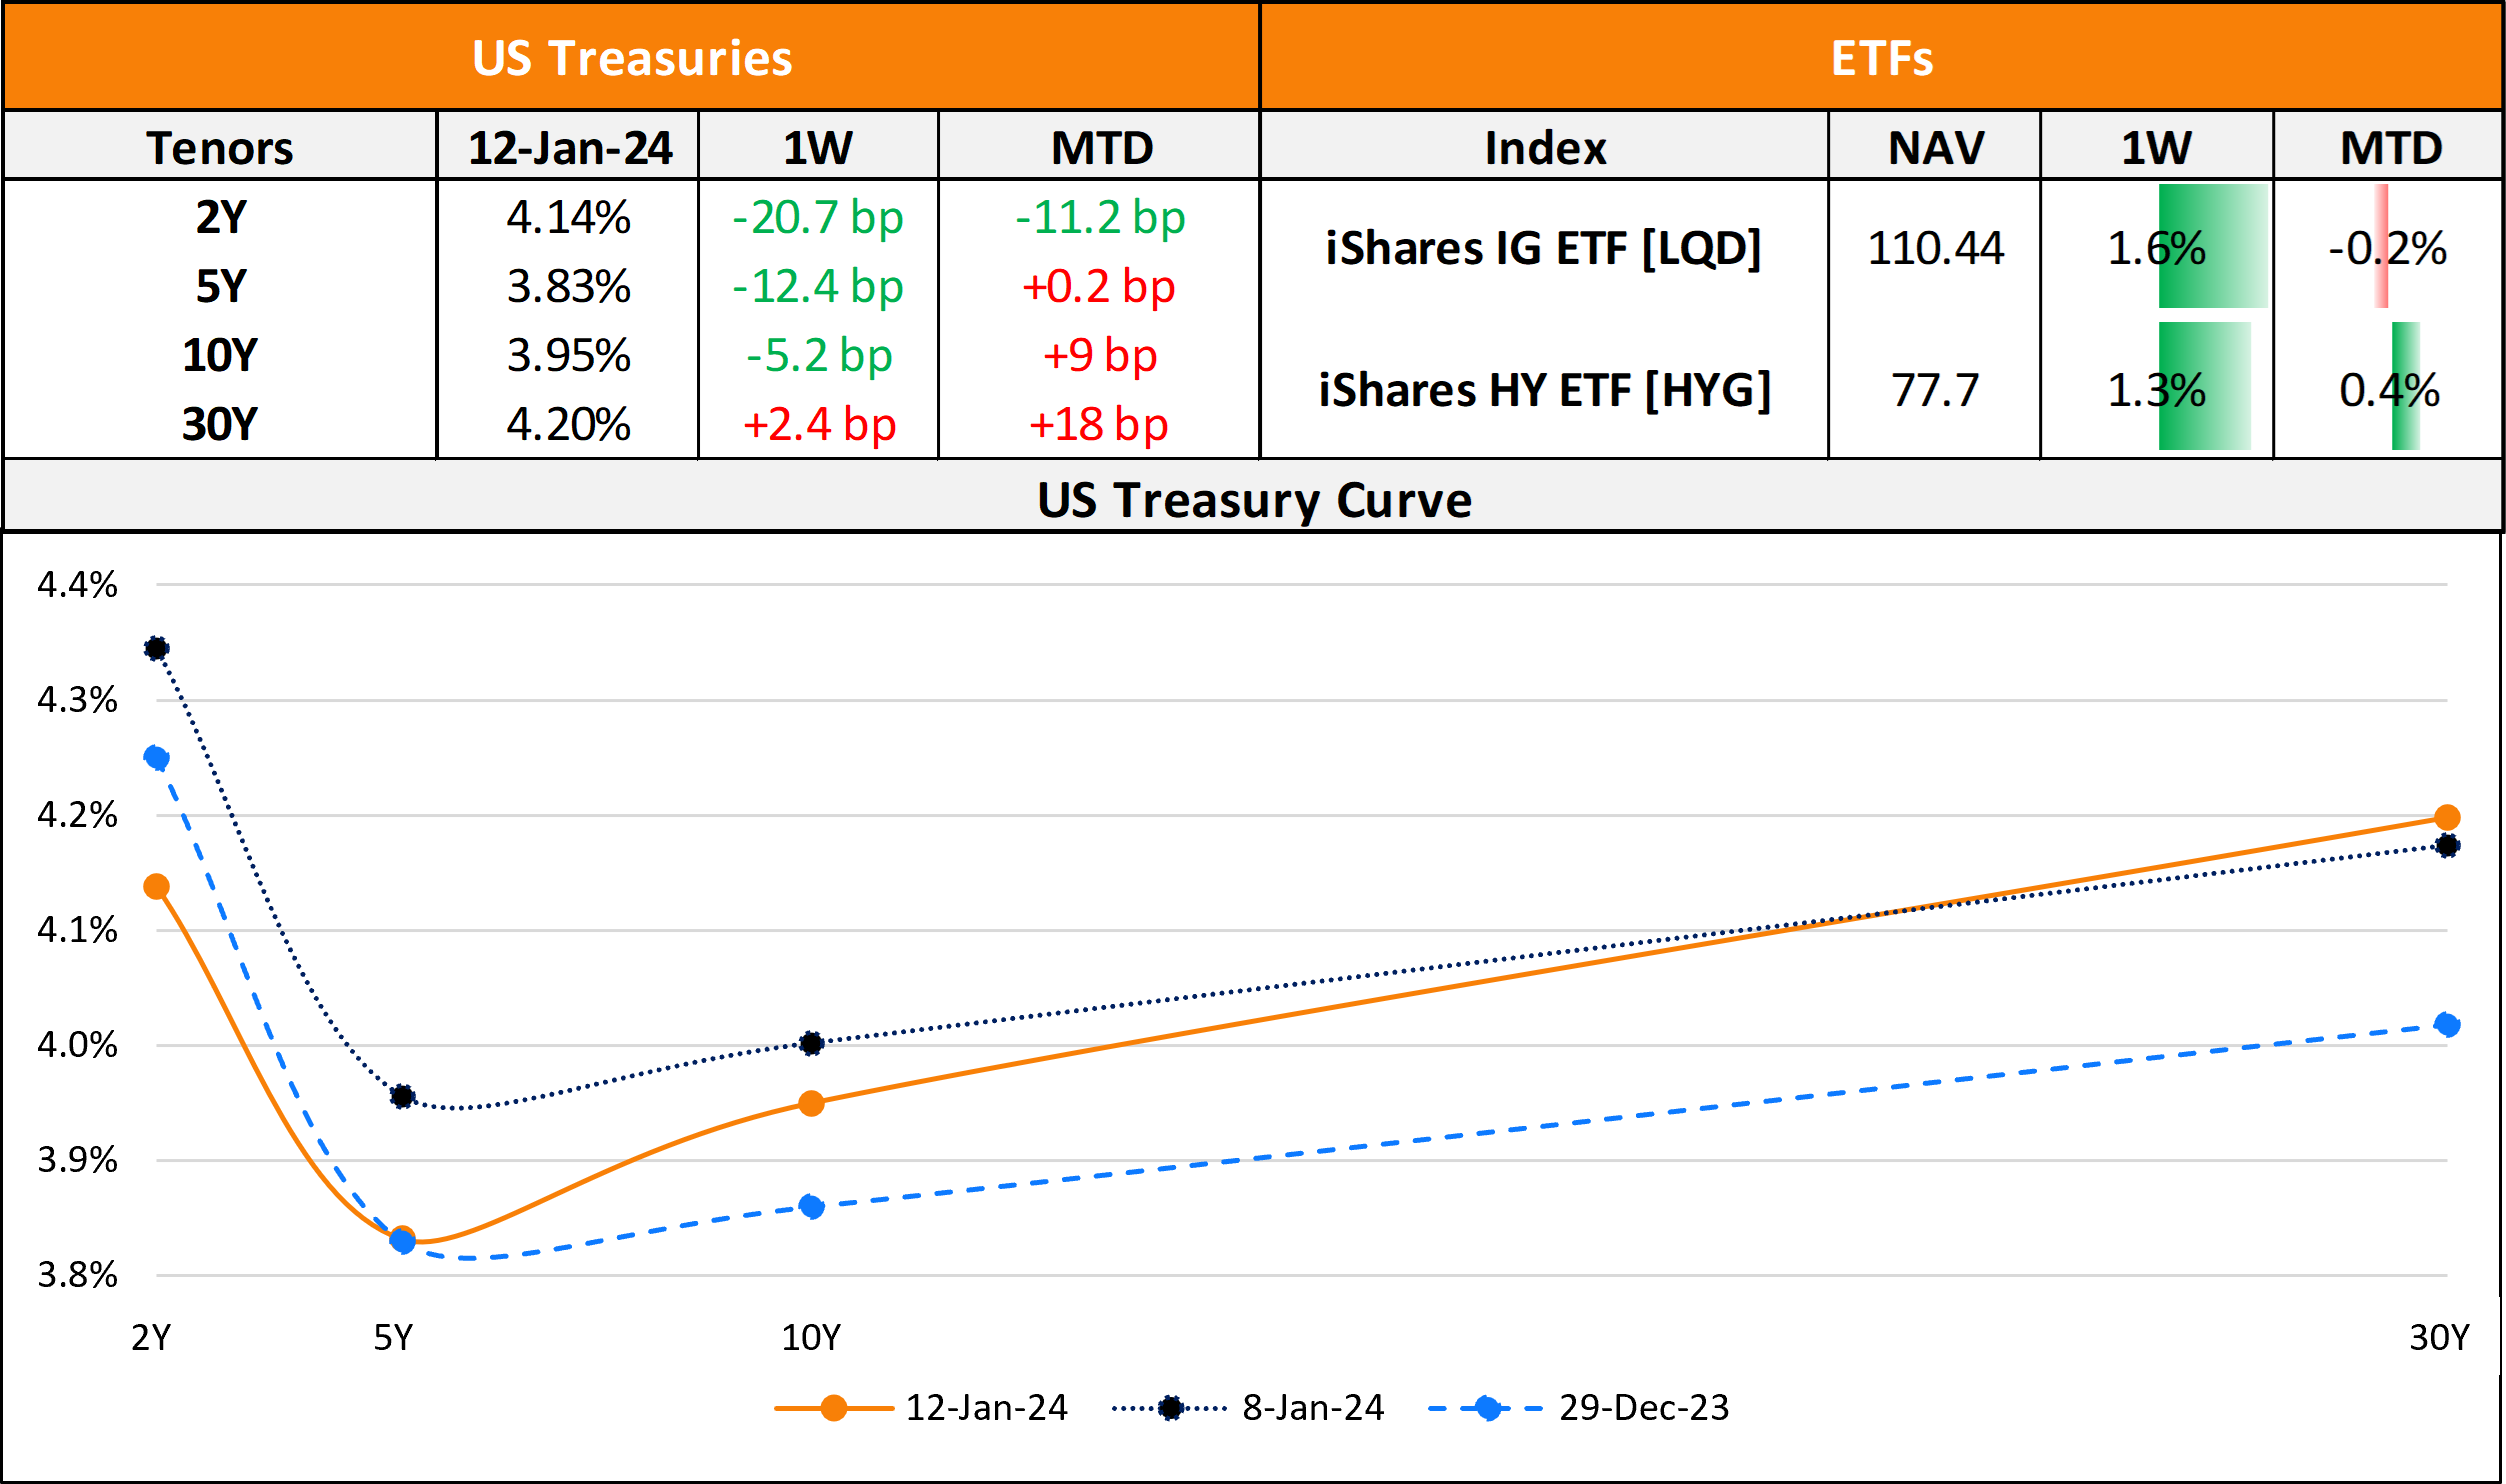Viewport: 2506px width, 1484px height.
Task: Click the LQD NAV value 110.44
Action: click(x=1935, y=247)
